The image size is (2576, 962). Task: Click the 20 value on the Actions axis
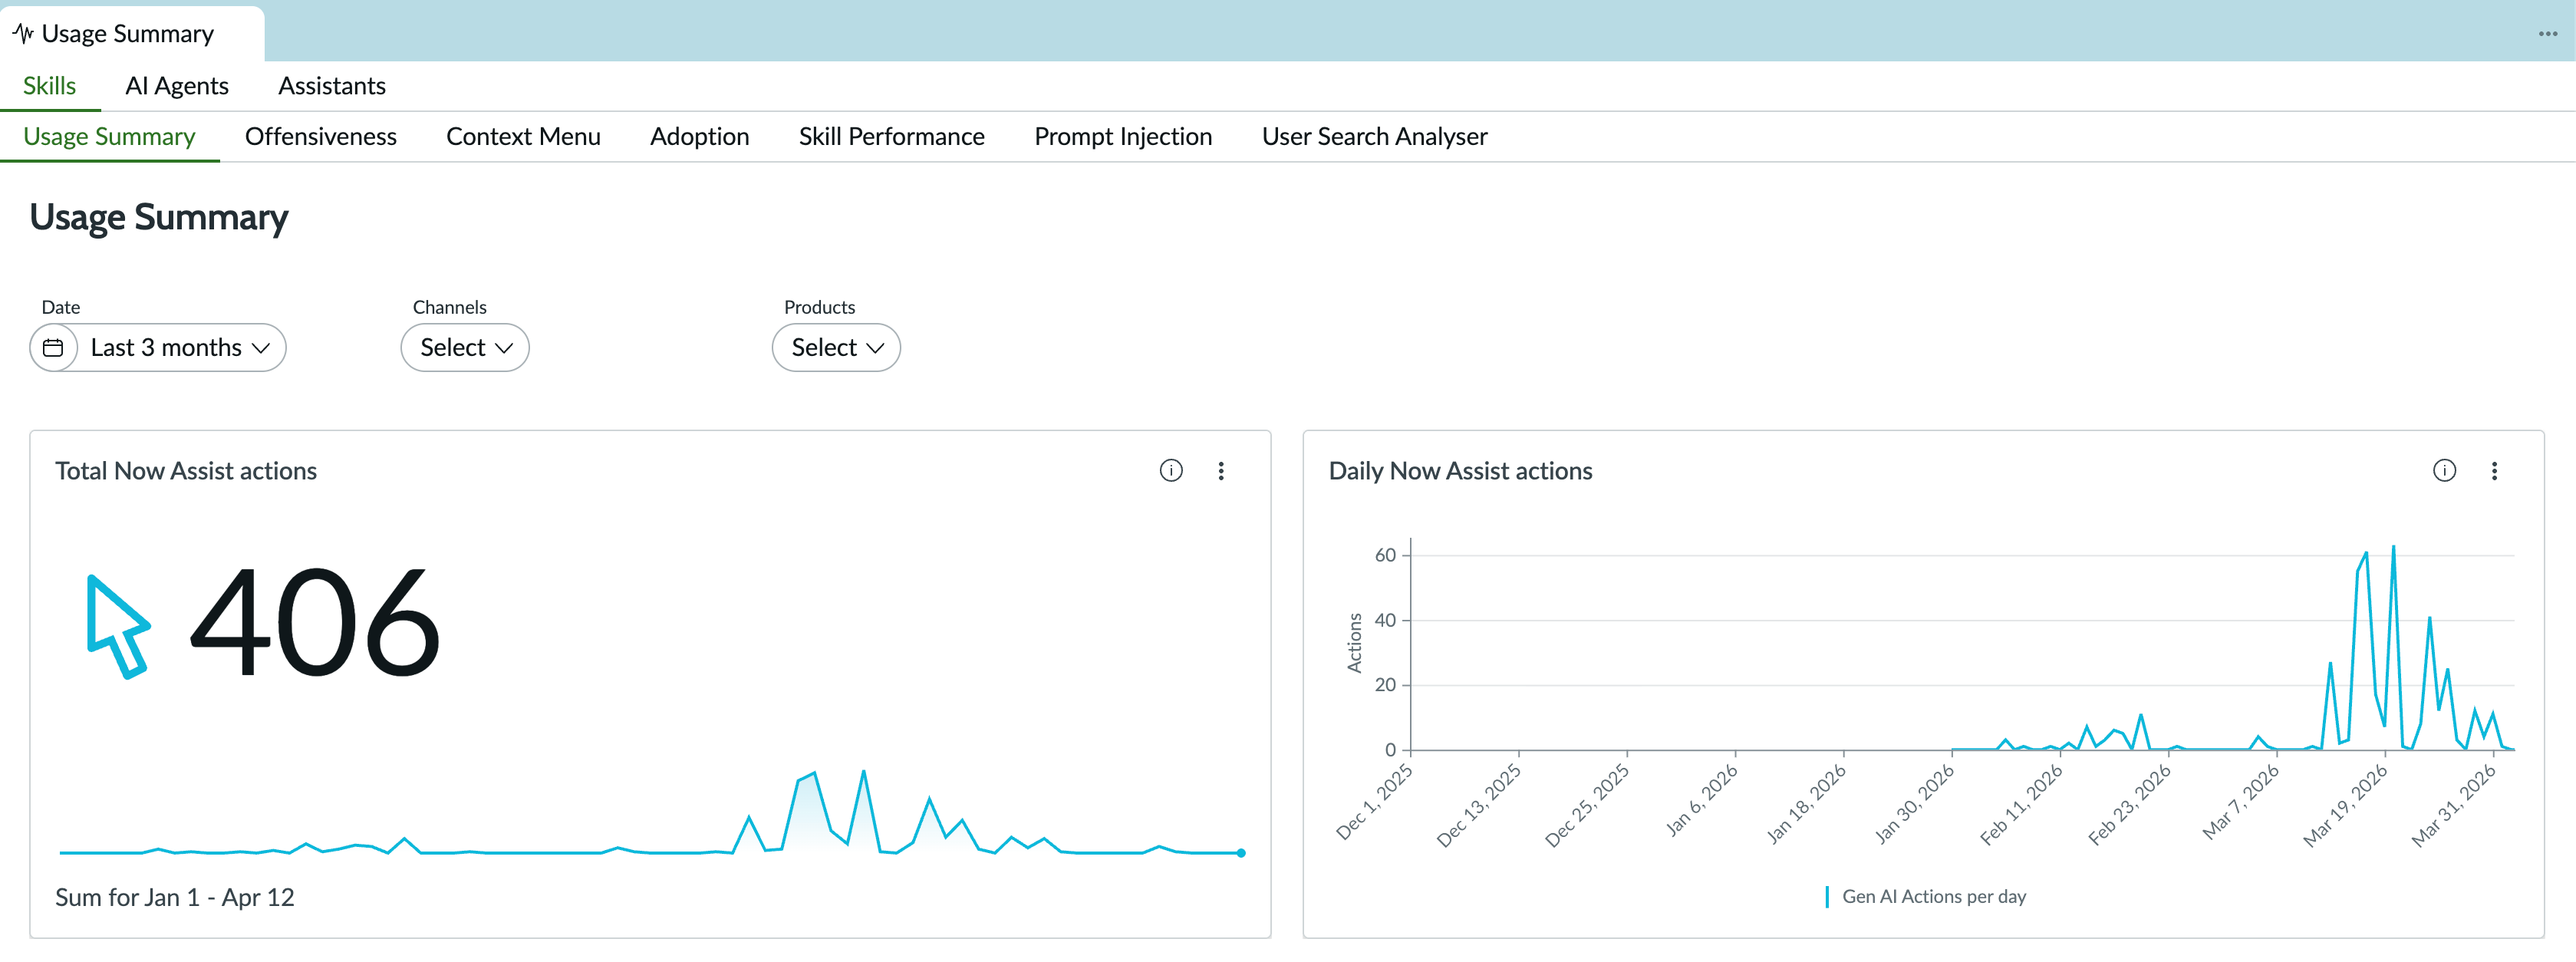[x=1385, y=685]
